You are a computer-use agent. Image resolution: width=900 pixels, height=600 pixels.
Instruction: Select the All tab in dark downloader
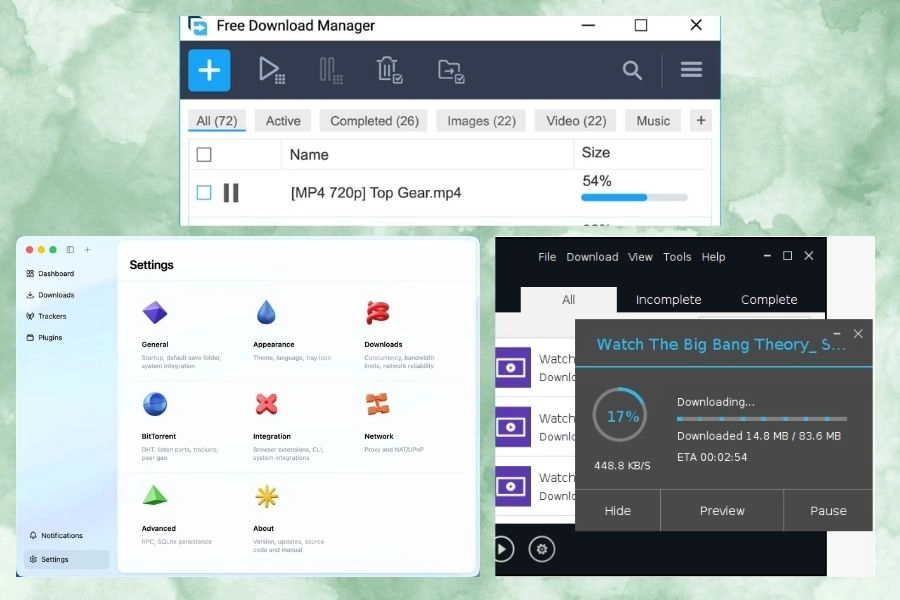coord(569,300)
